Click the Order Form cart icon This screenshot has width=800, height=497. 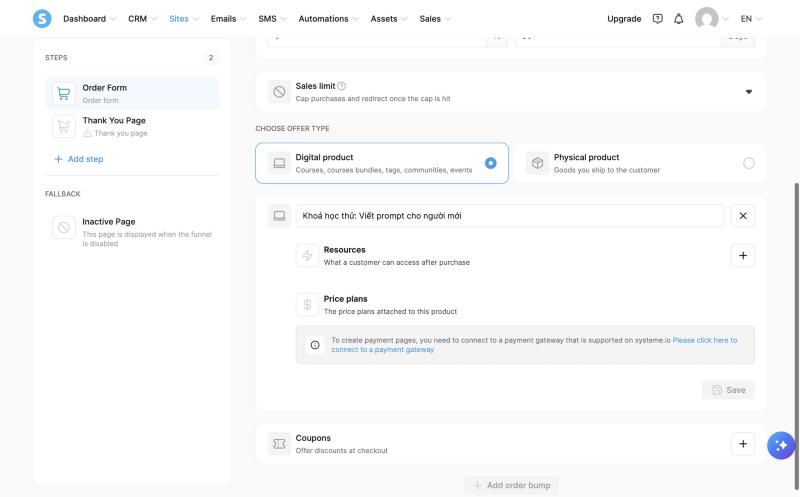pyautogui.click(x=64, y=93)
